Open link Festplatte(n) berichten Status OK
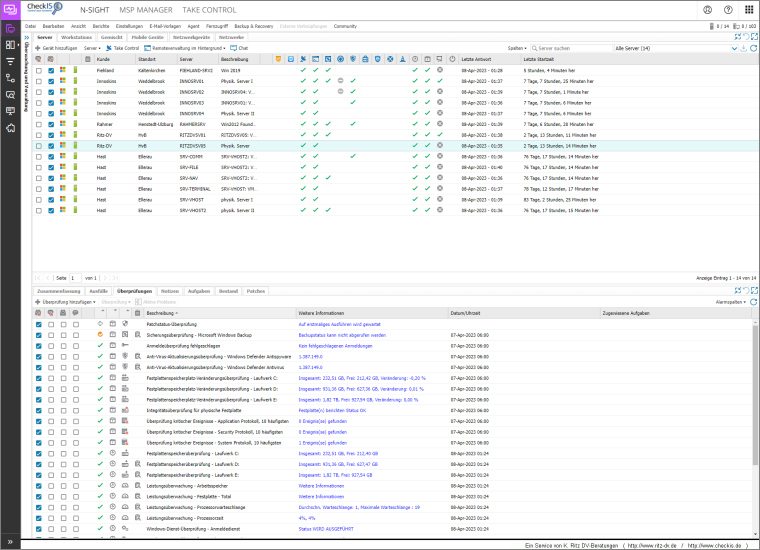Screen dimensions: 760x550 (x=332, y=410)
